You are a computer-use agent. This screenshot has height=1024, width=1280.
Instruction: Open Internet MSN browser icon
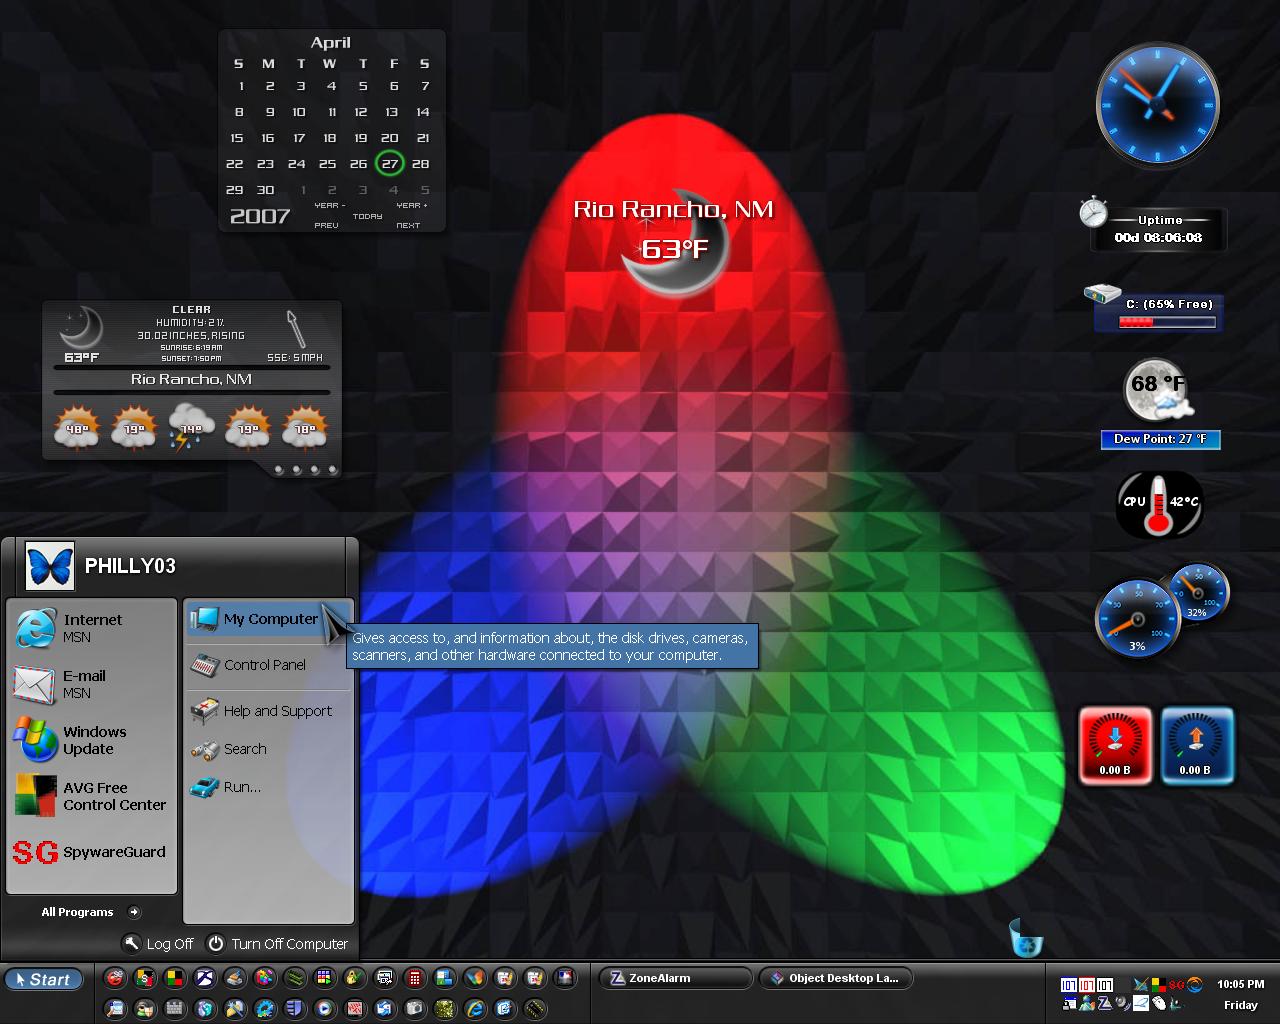tap(35, 628)
